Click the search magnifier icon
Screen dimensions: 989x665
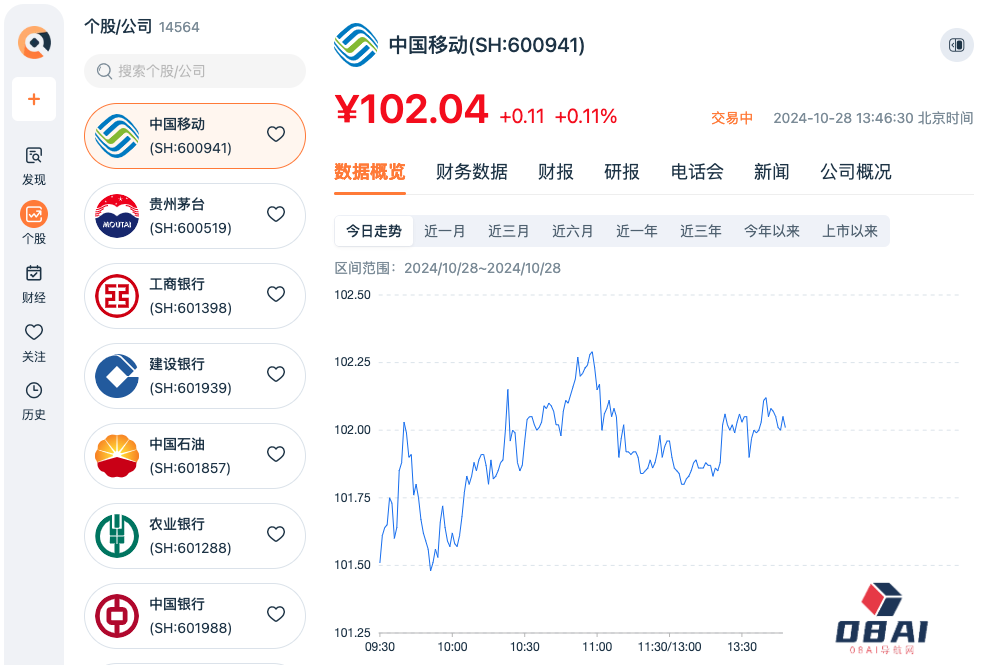(x=104, y=71)
